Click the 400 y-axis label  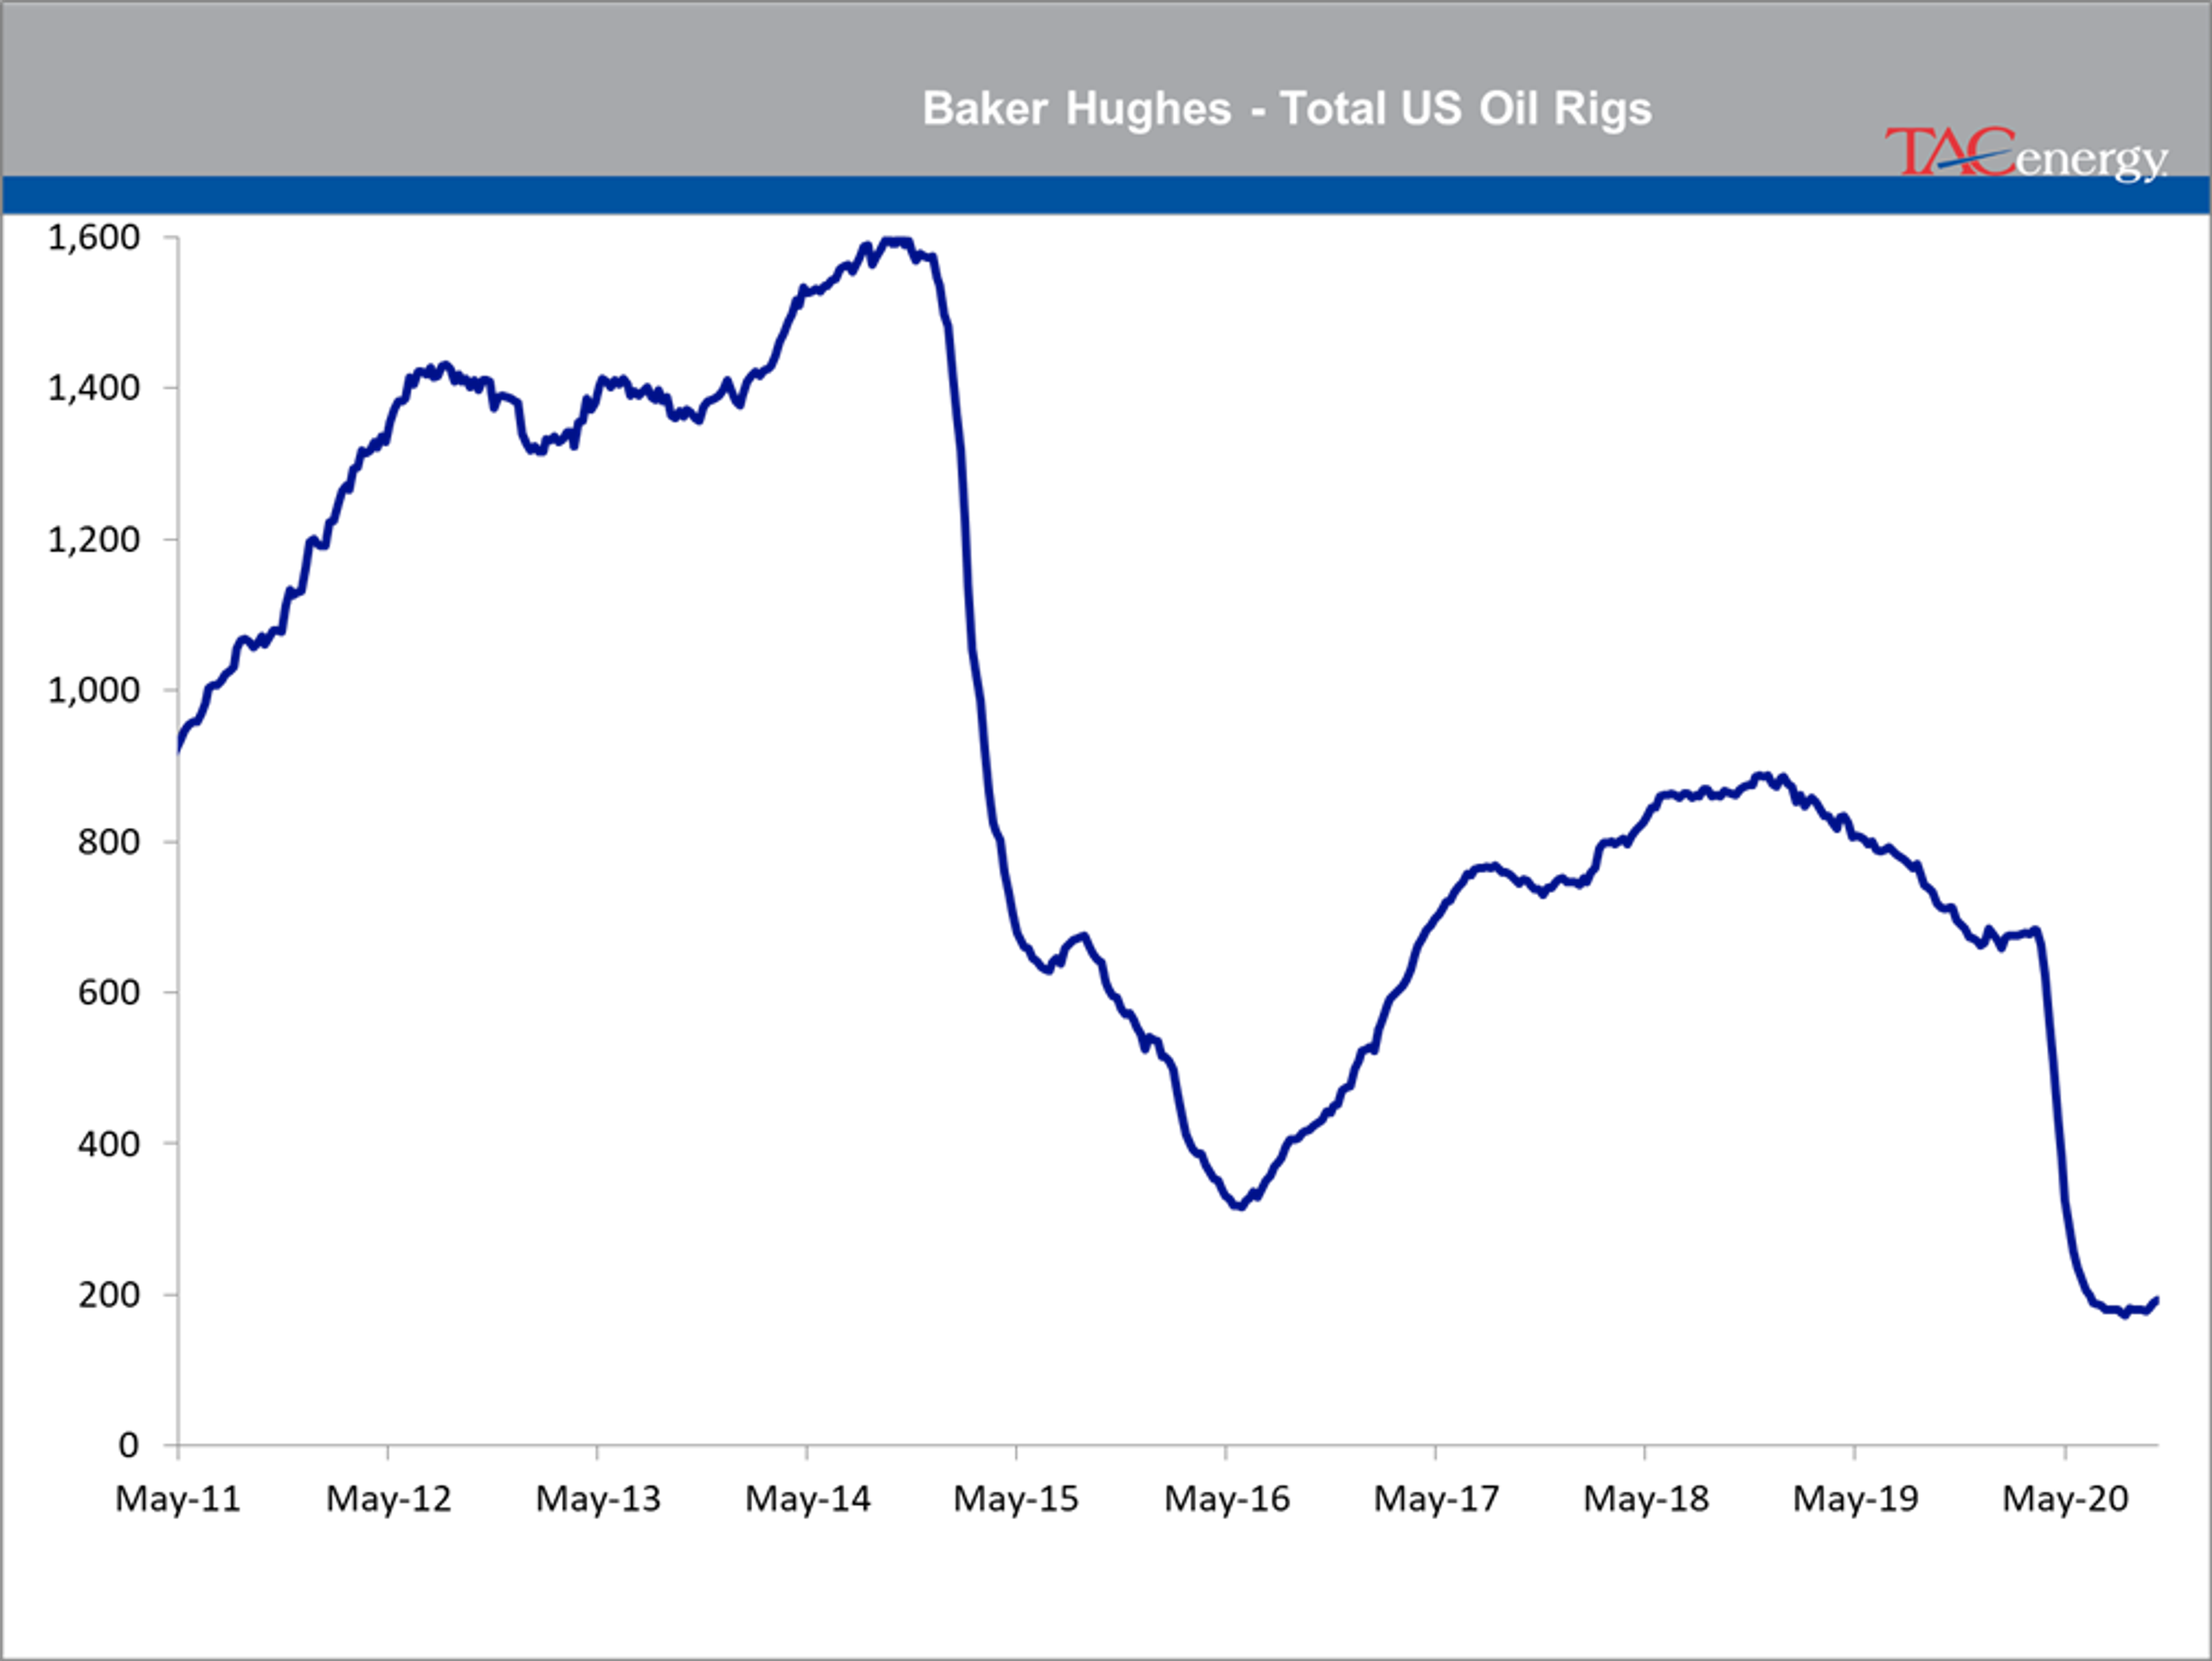[x=108, y=1144]
